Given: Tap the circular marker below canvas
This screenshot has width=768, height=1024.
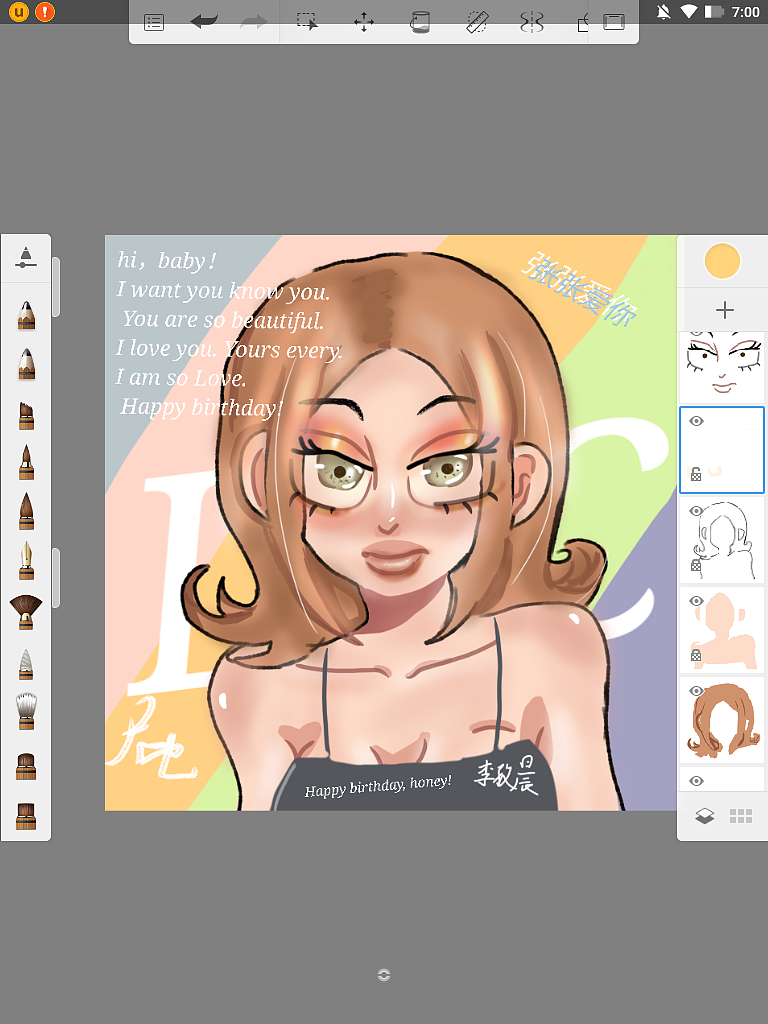Looking at the screenshot, I should click(x=384, y=975).
